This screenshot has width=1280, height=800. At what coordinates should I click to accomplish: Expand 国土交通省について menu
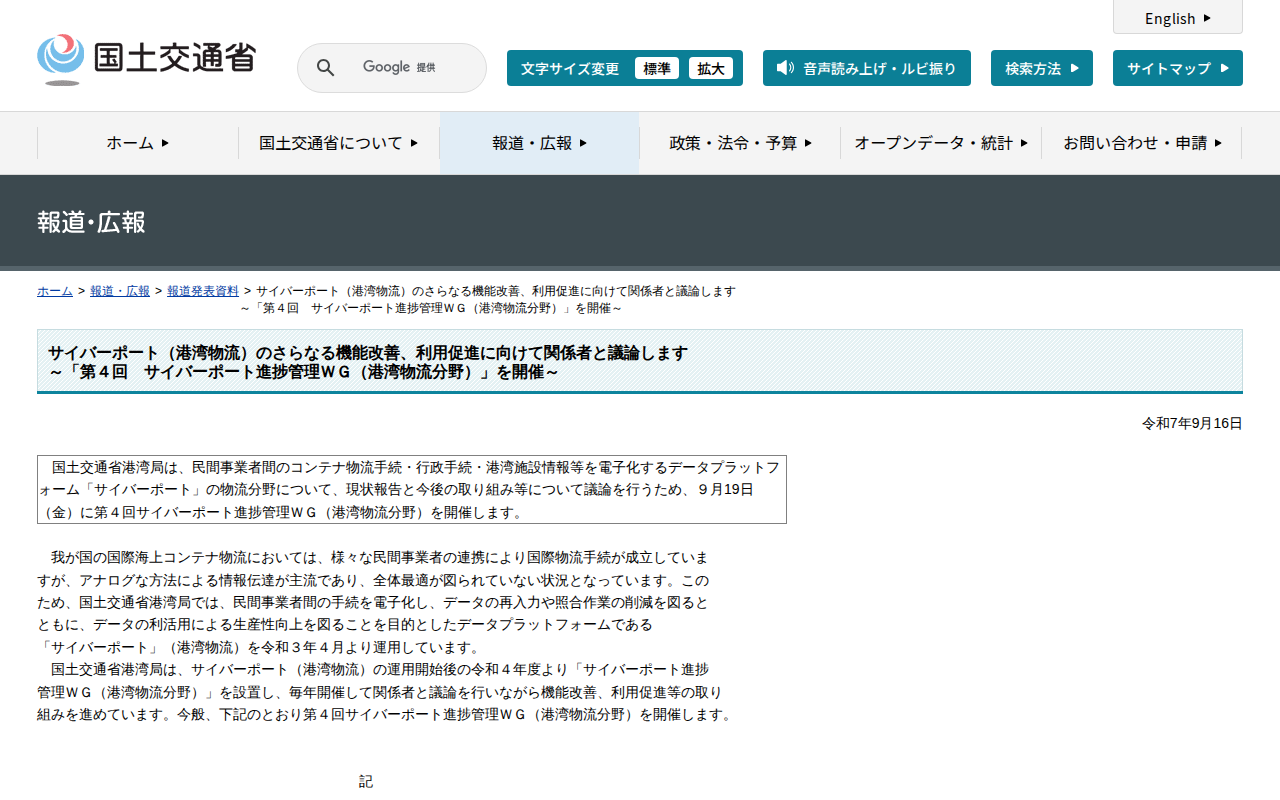click(338, 143)
